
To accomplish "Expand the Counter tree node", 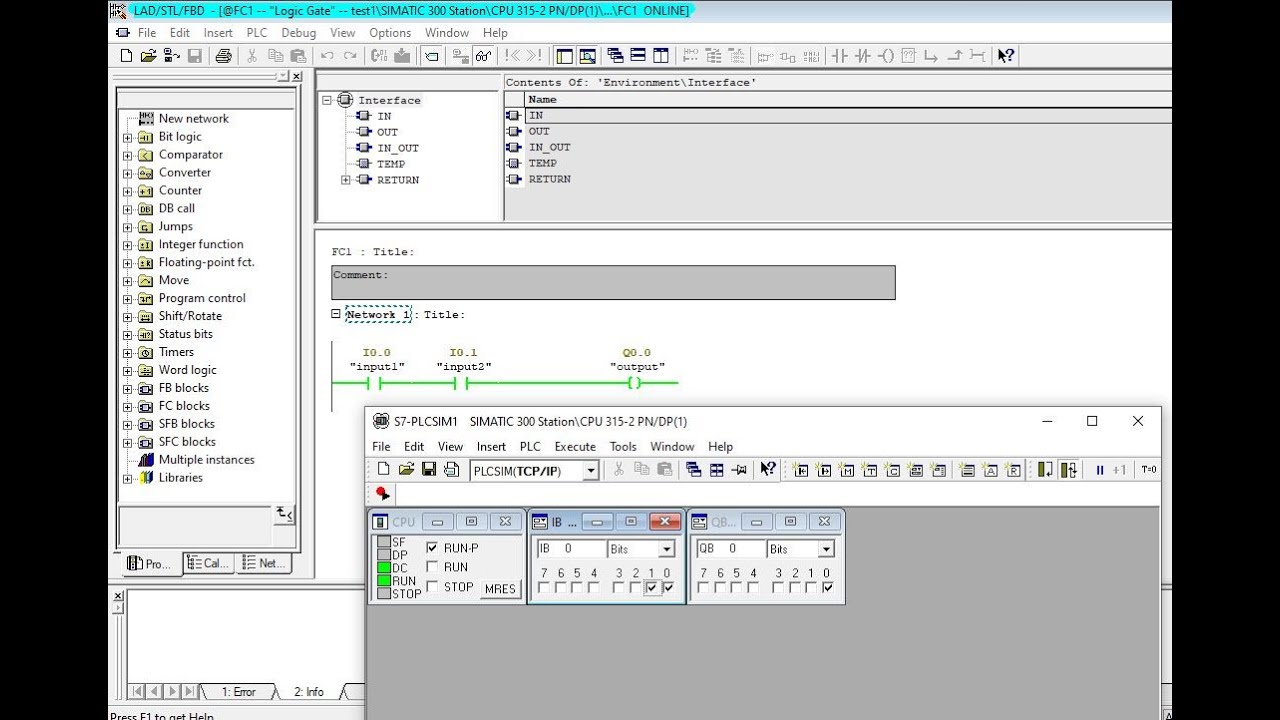I will coord(127,191).
